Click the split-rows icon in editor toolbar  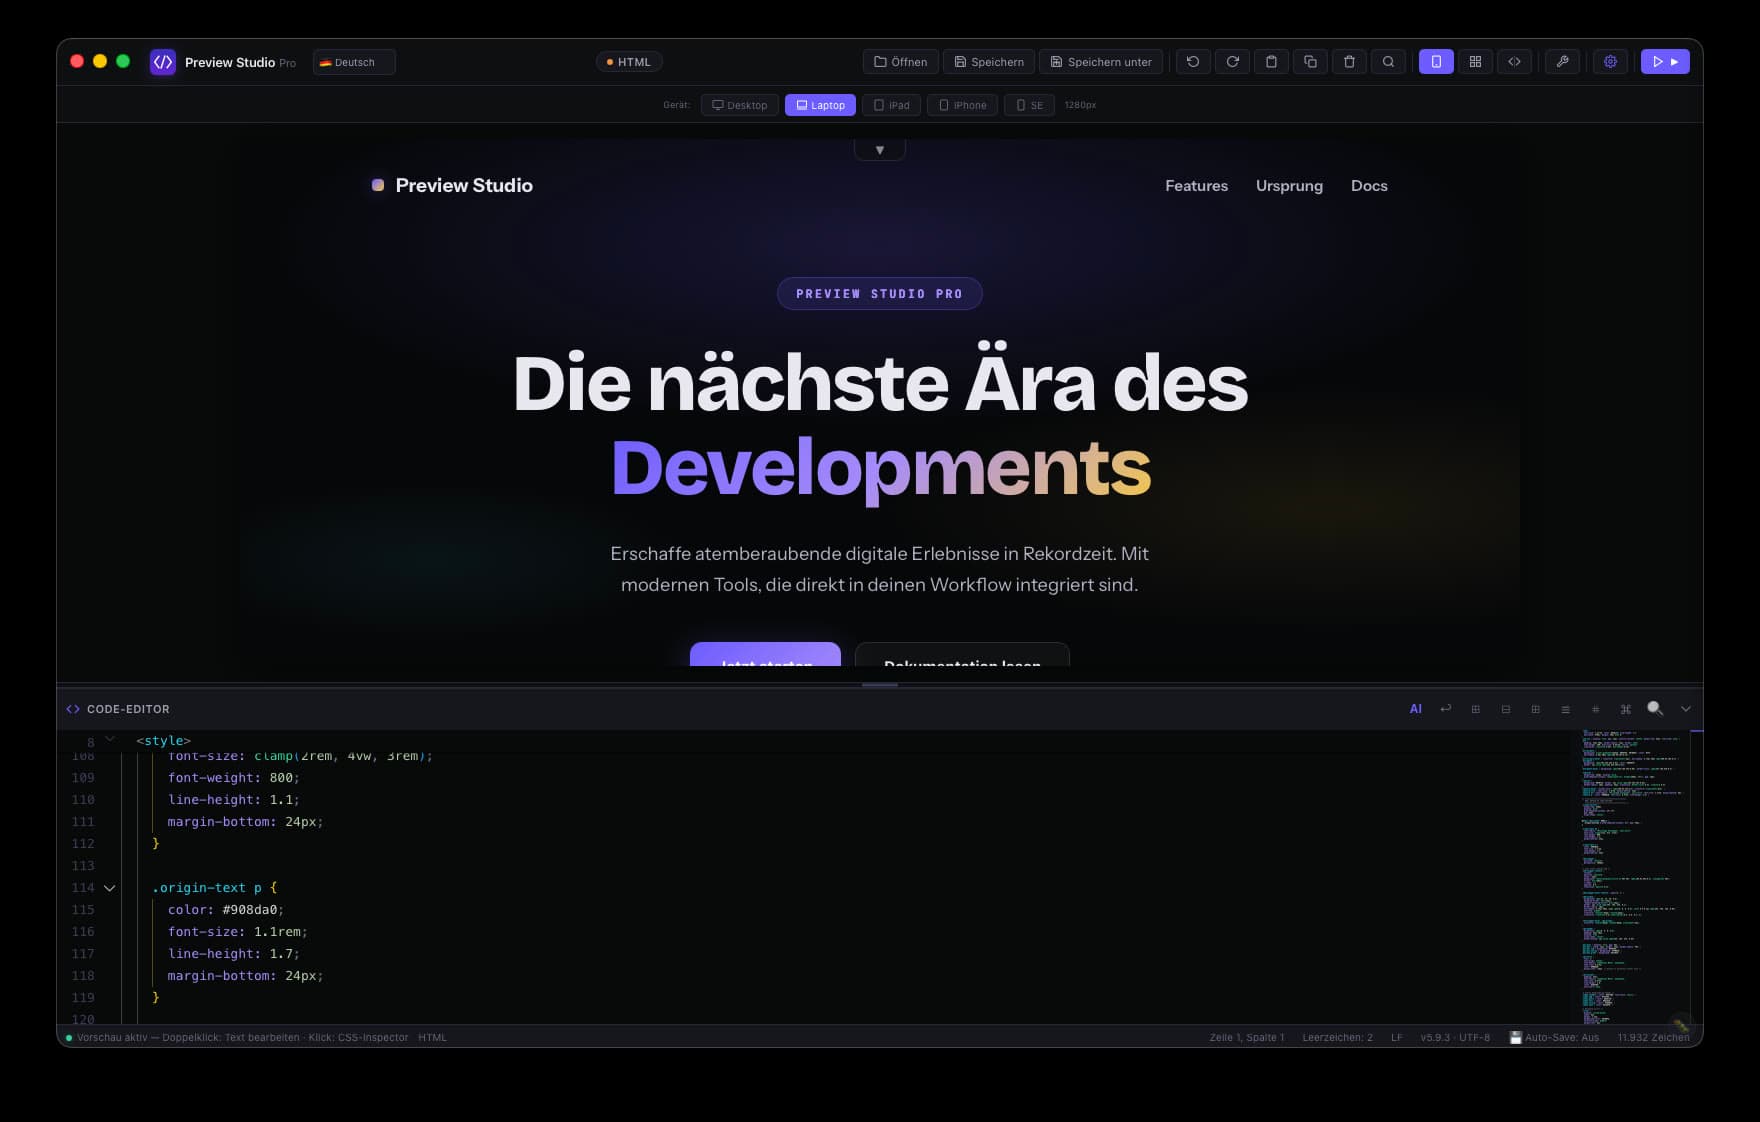(x=1505, y=709)
